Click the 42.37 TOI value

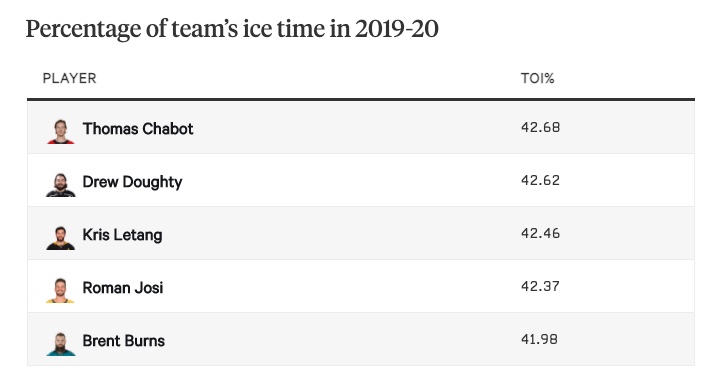[540, 286]
